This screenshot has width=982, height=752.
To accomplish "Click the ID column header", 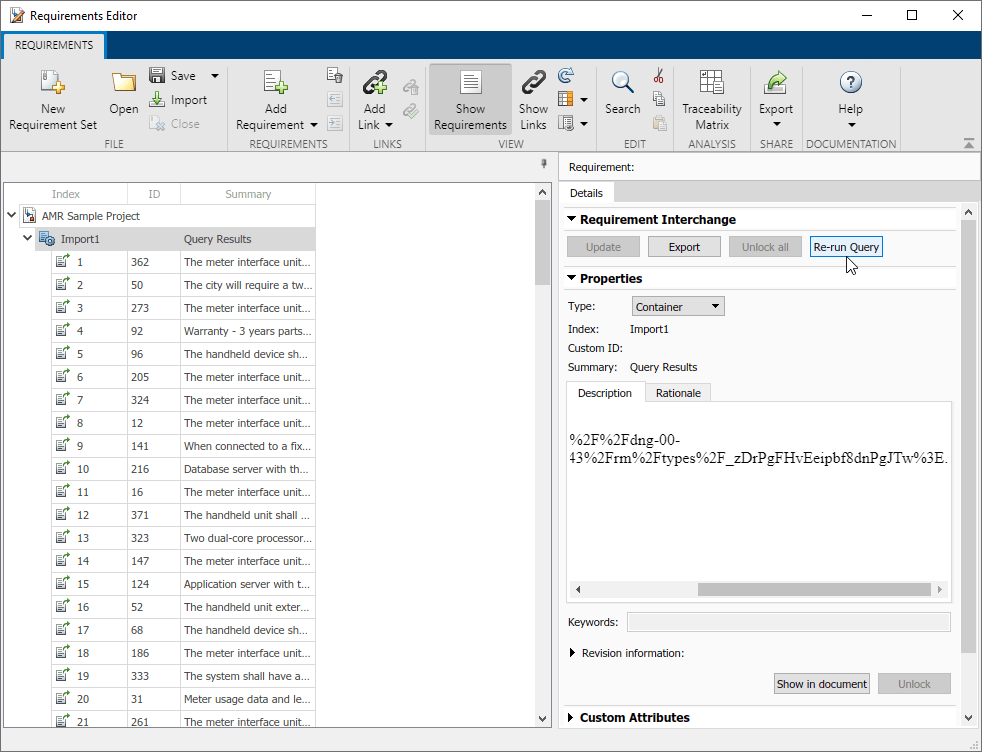I will pos(154,194).
